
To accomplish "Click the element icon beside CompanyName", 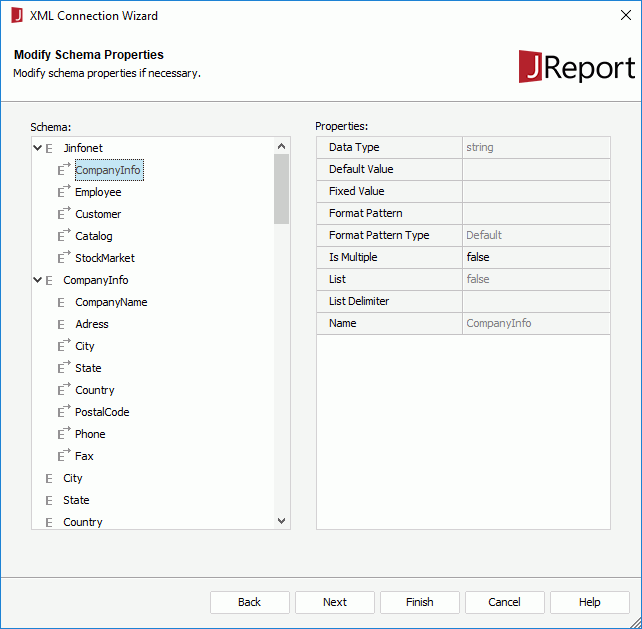I will (61, 303).
